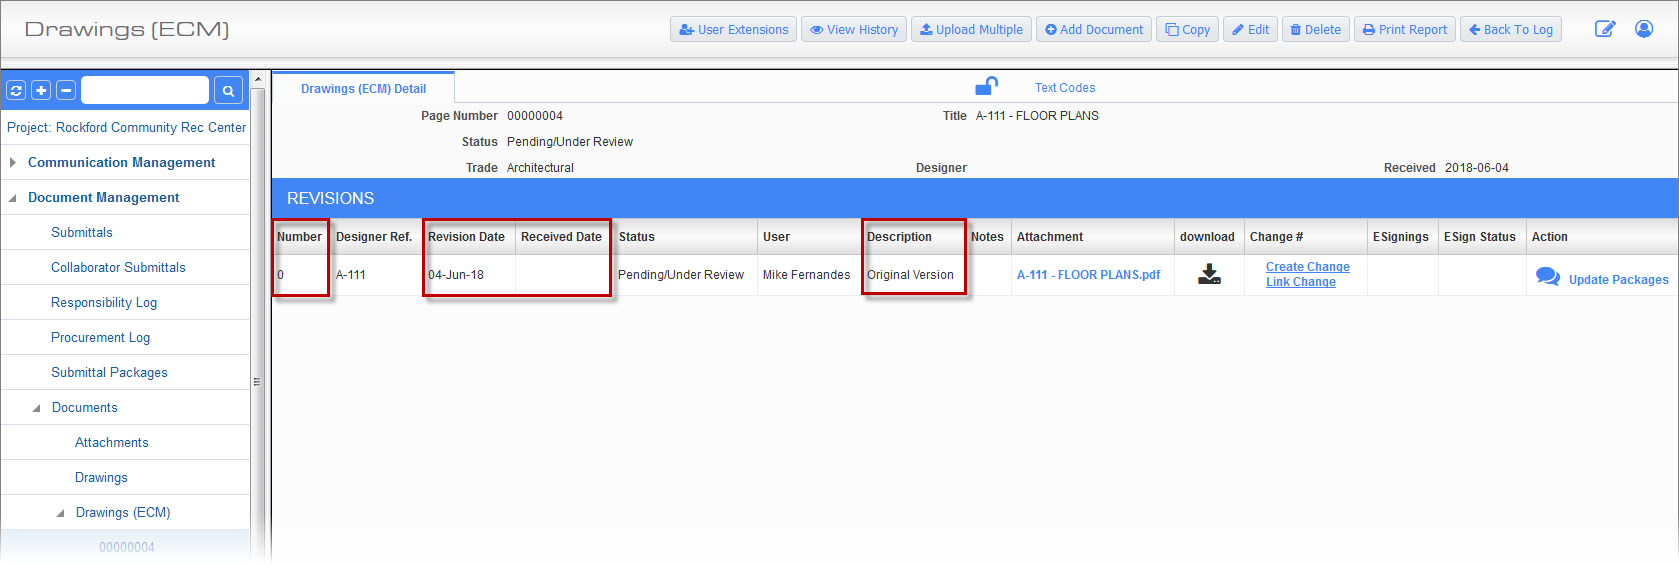Open the user profile icon
Screen dimensions: 1679x564
tap(1644, 29)
